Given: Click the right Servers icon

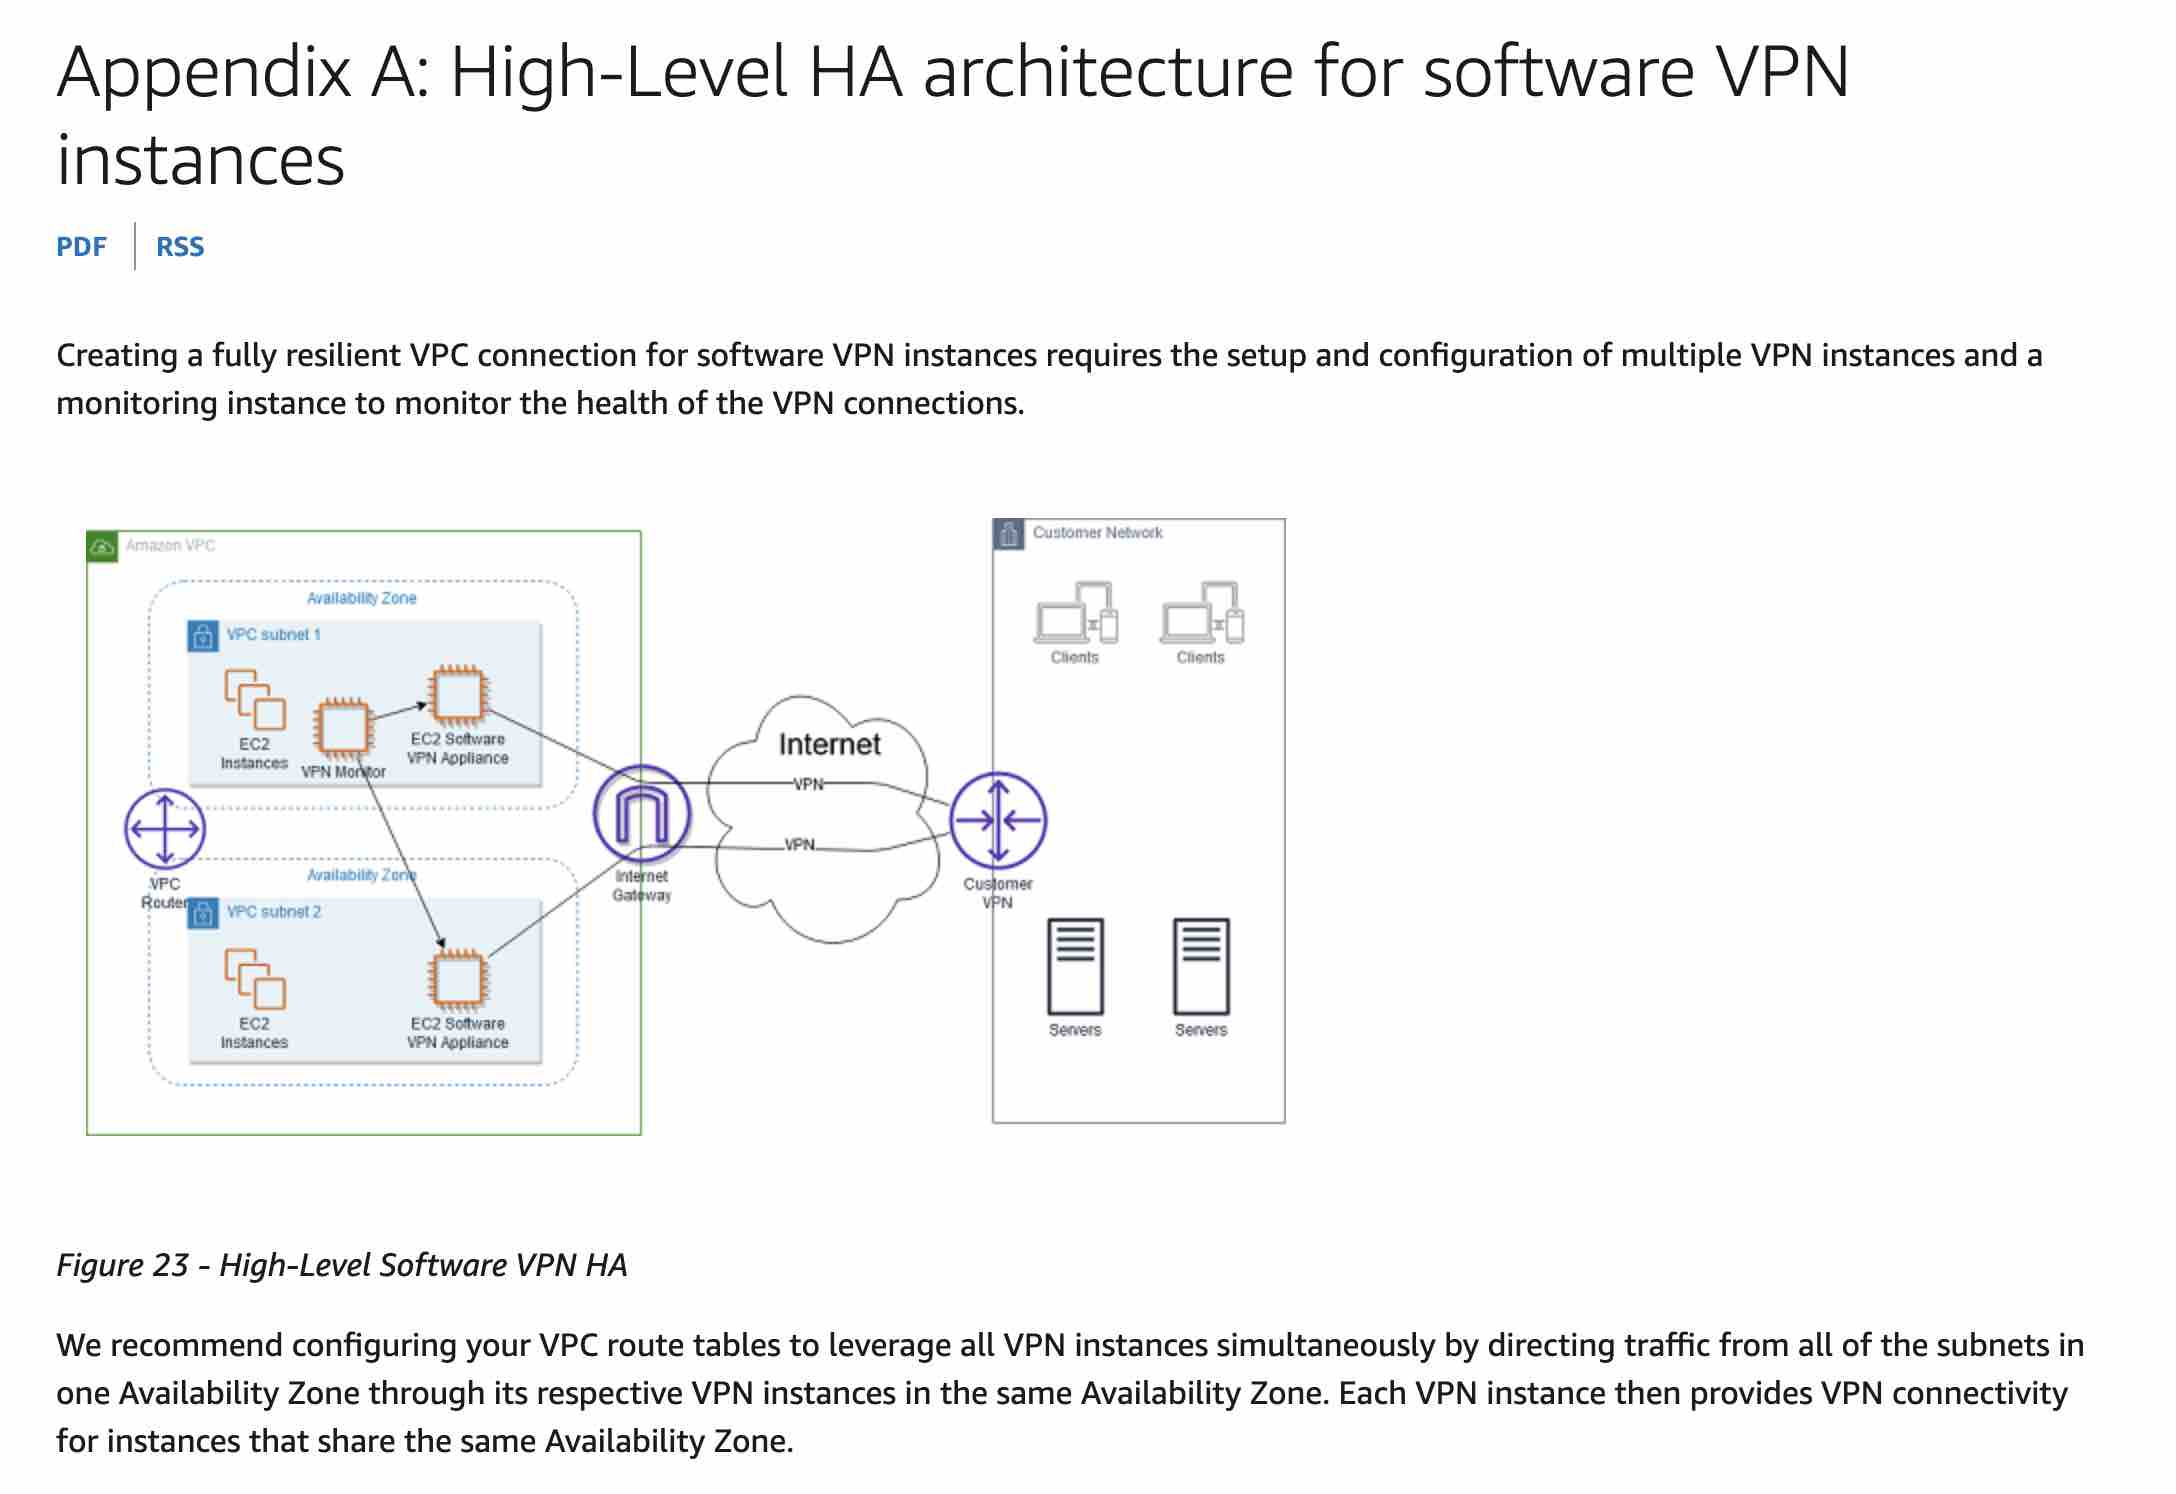Looking at the screenshot, I should (1201, 966).
